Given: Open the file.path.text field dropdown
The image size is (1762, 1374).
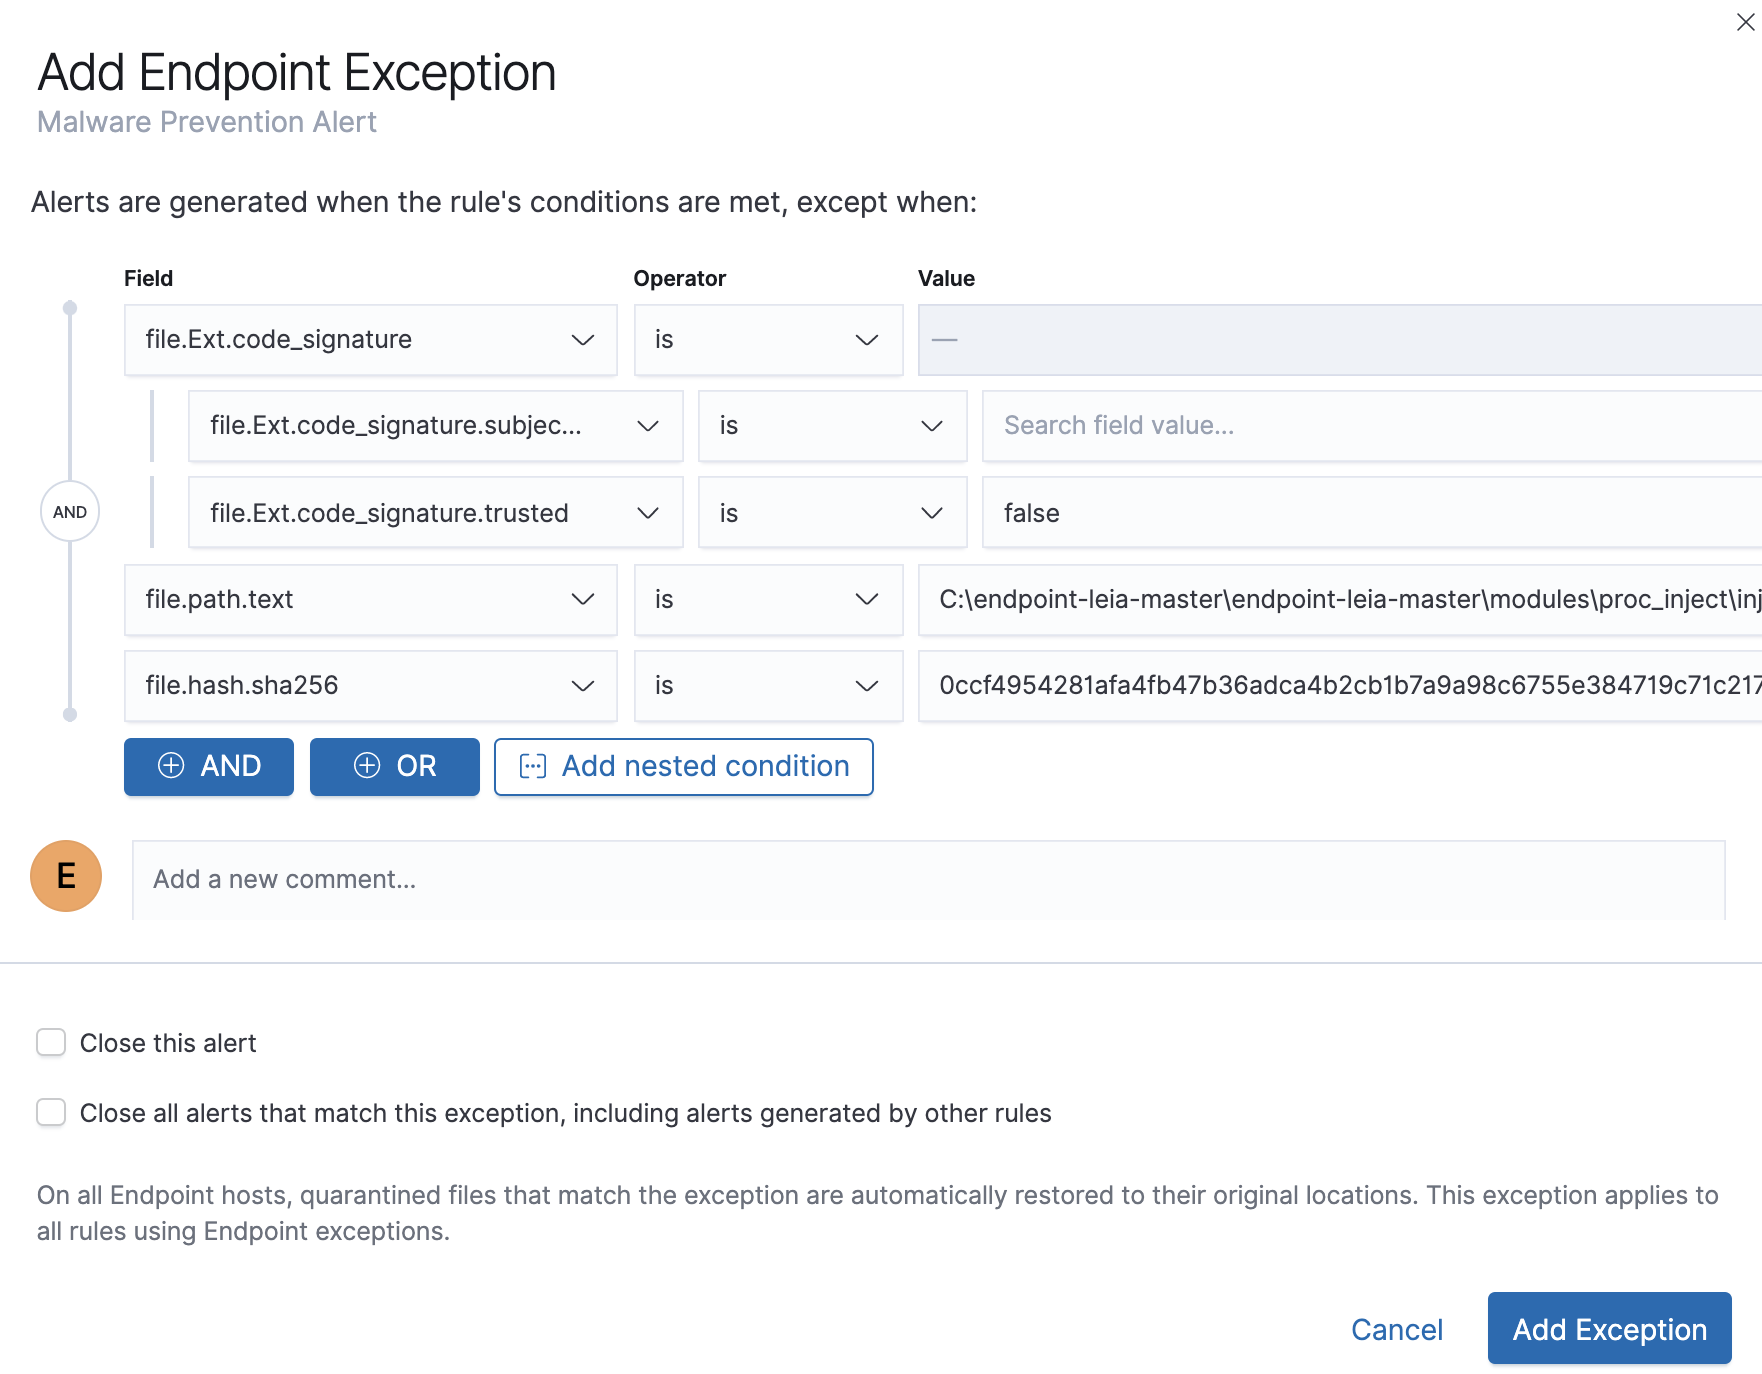Looking at the screenshot, I should [584, 600].
